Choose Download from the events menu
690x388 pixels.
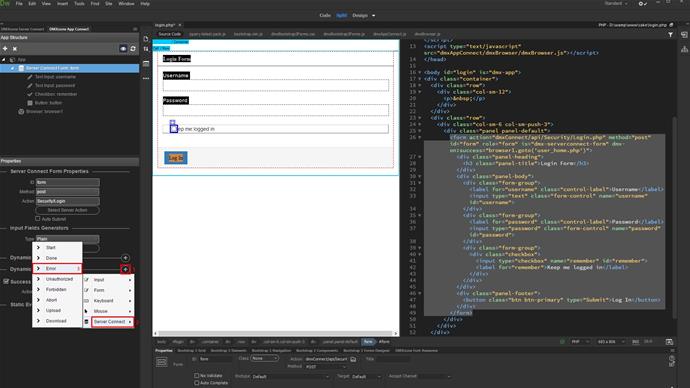tap(57, 321)
